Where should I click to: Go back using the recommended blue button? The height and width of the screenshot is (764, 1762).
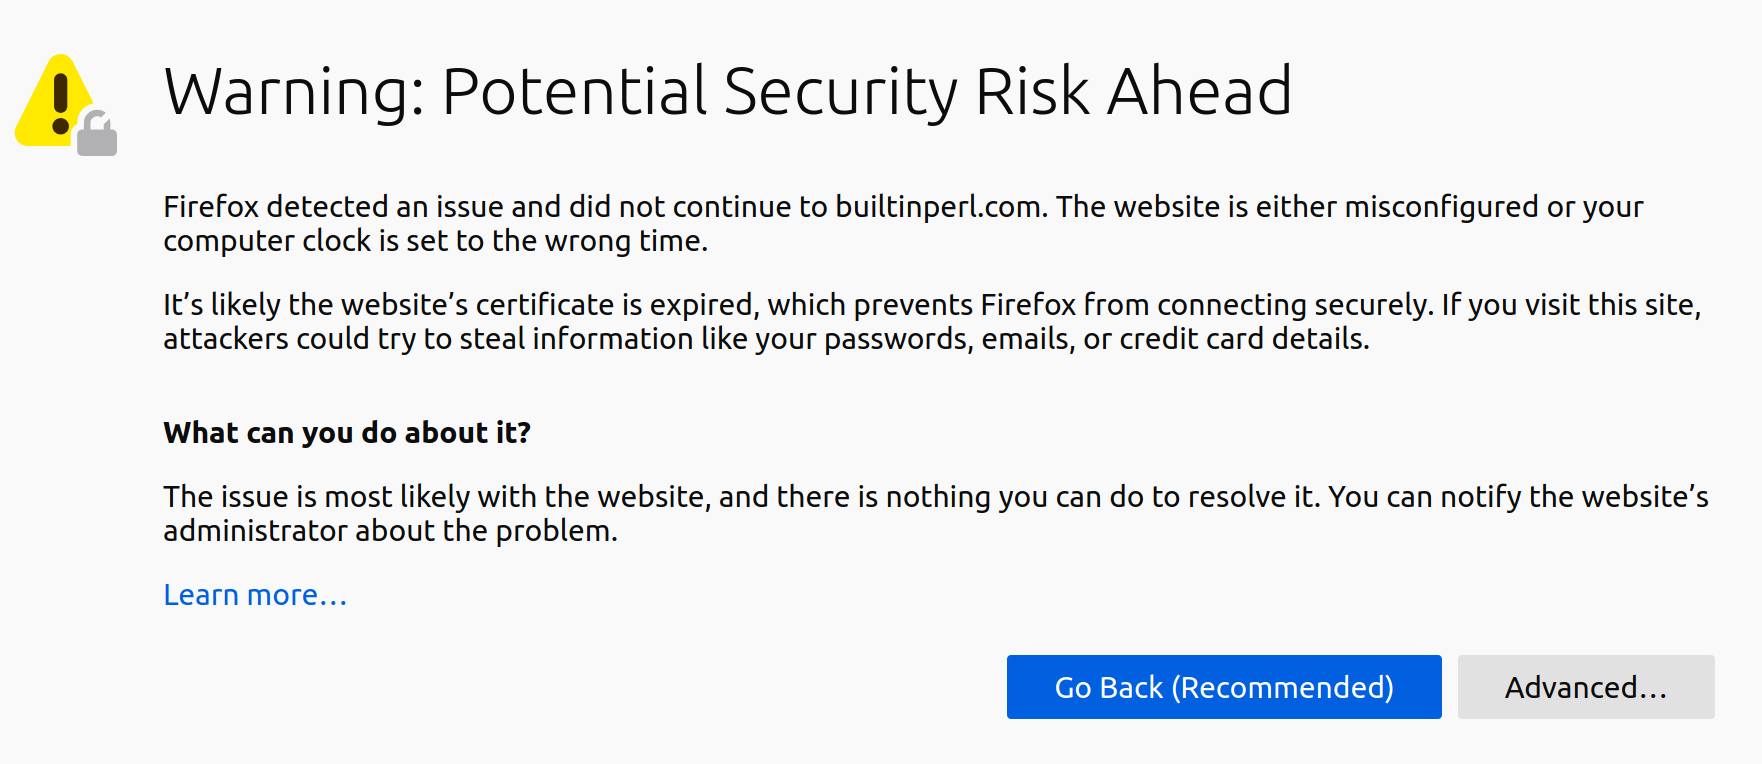1224,687
